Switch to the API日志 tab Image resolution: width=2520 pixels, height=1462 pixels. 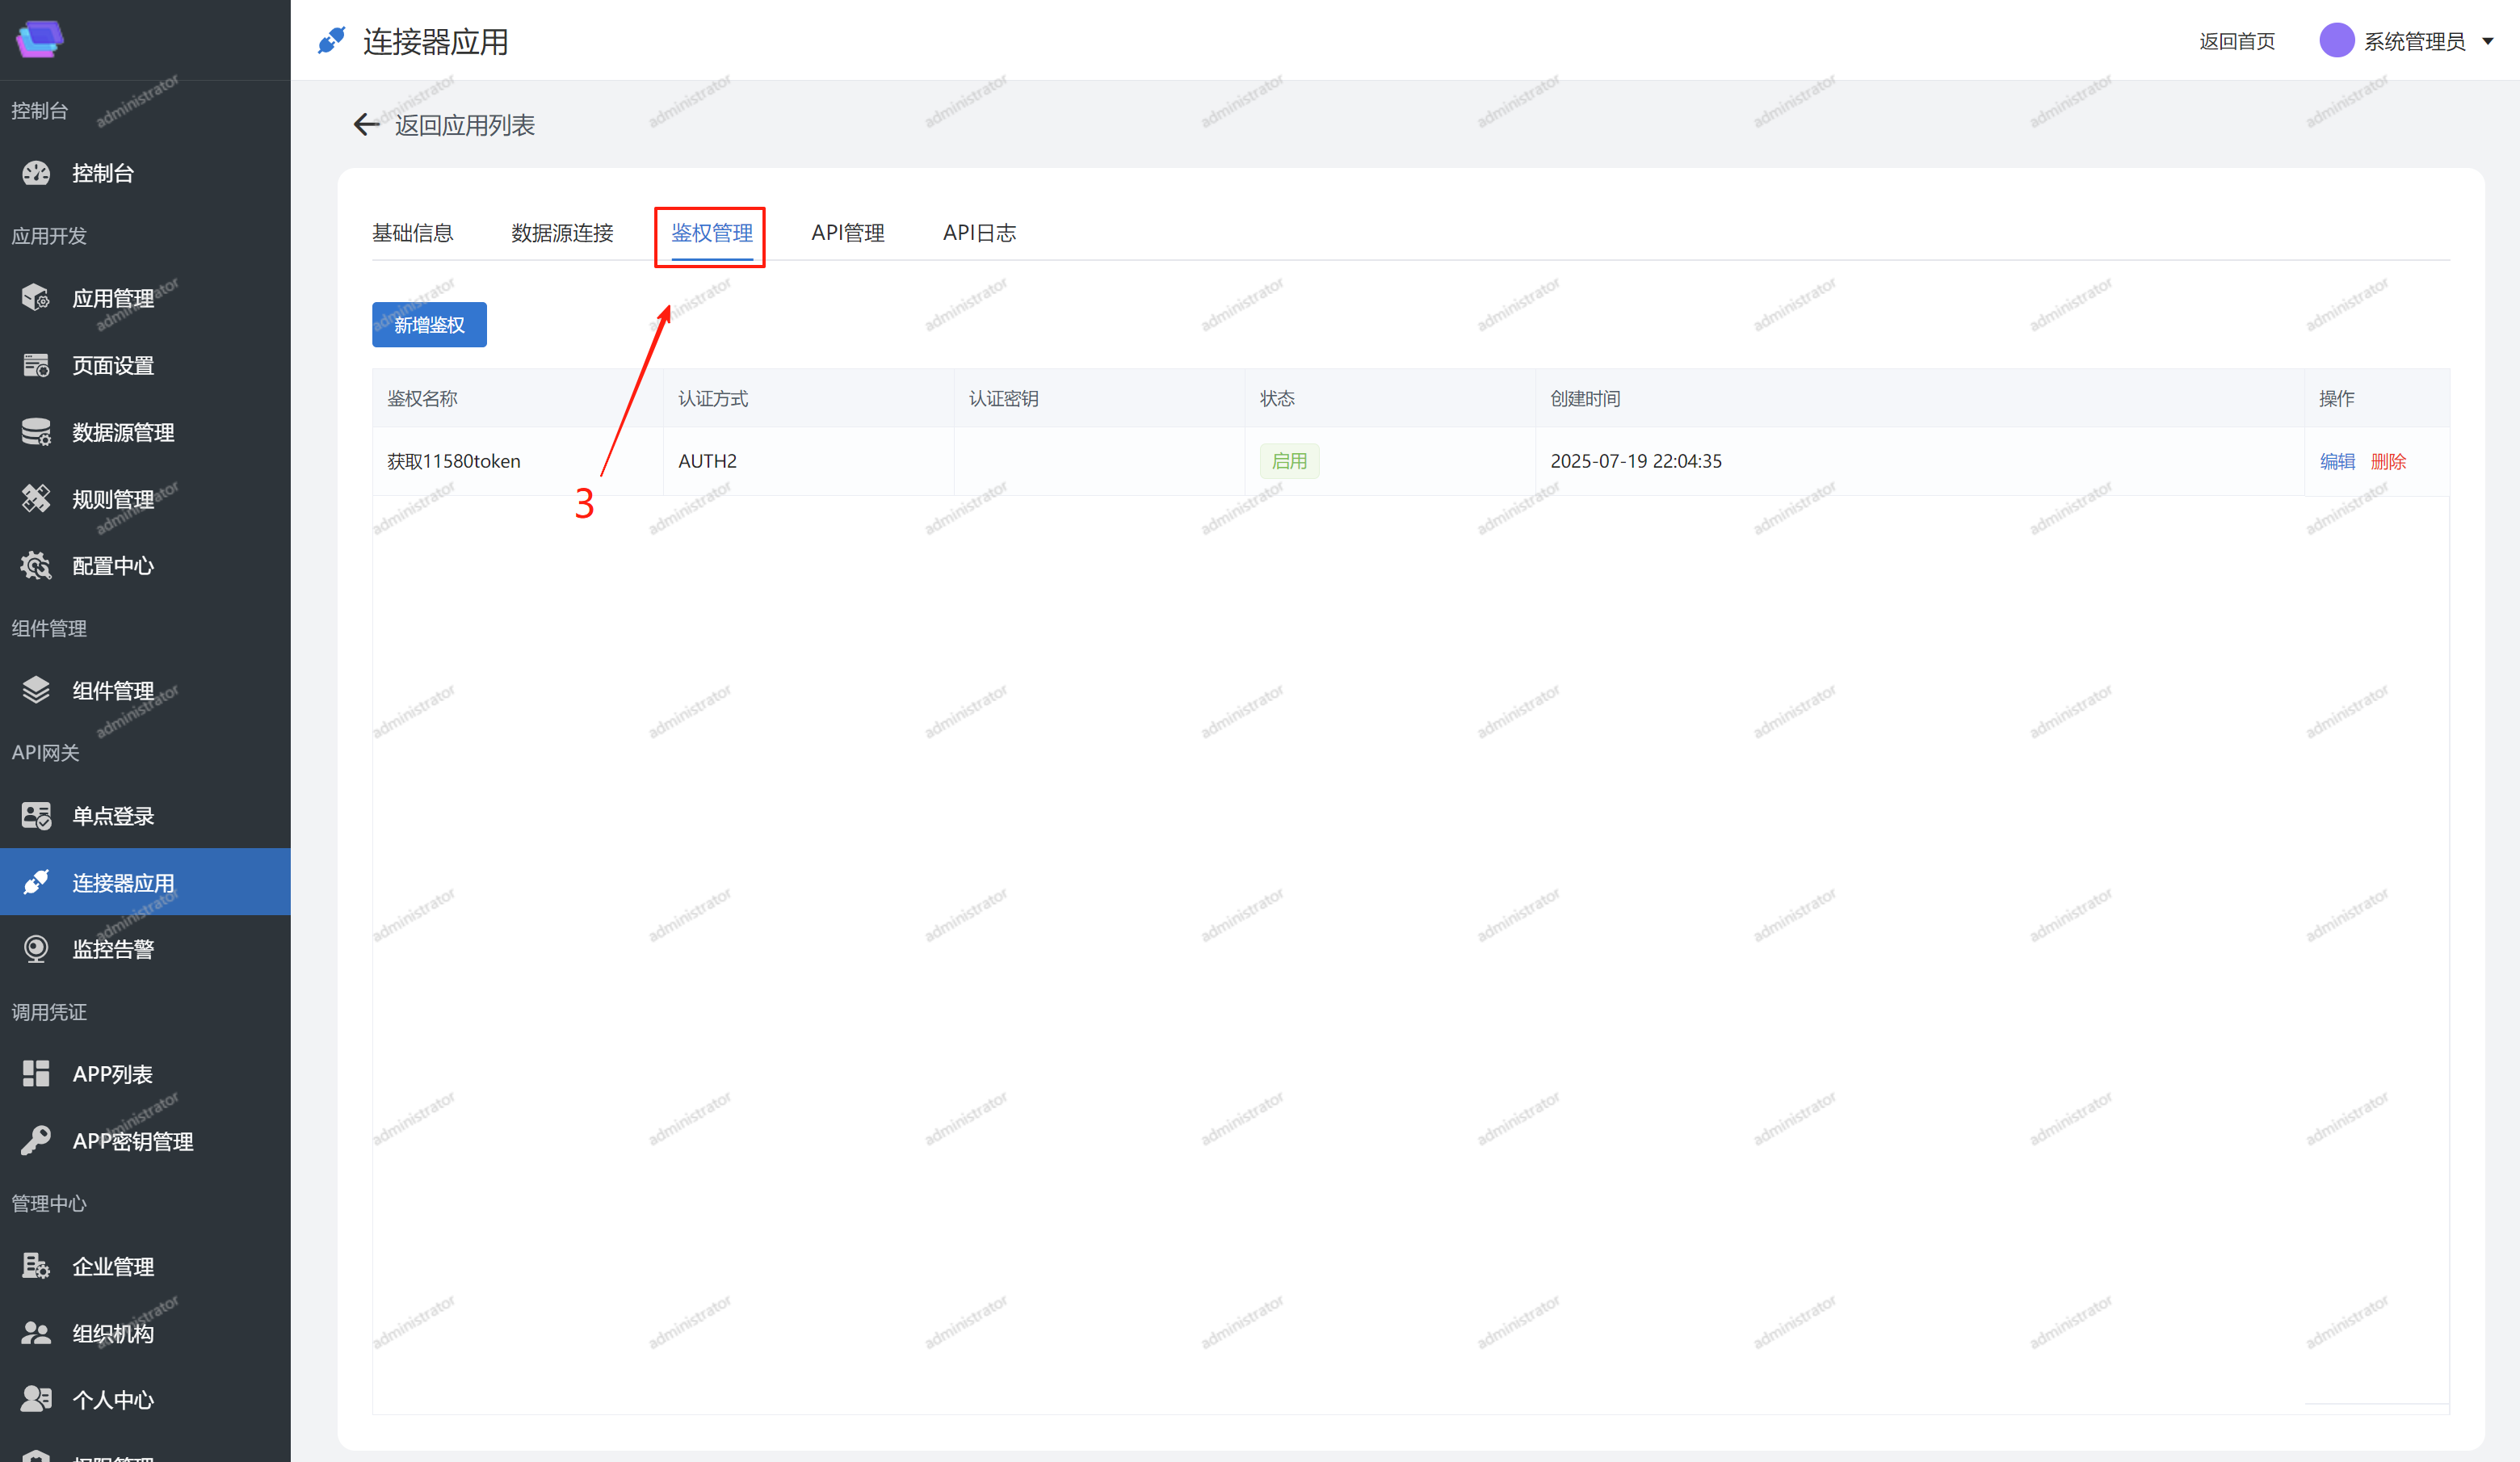[978, 233]
